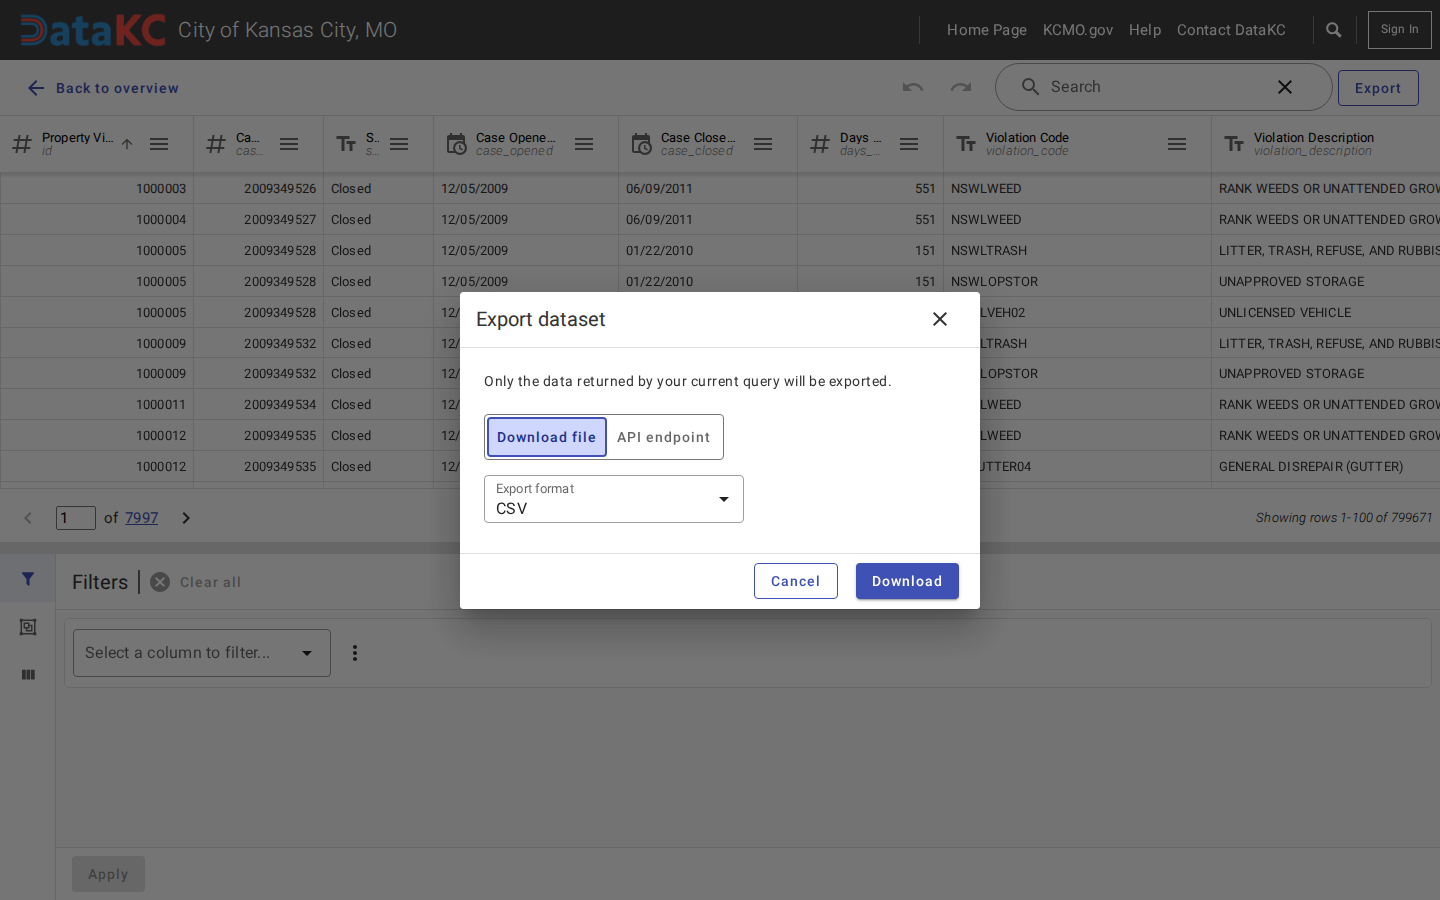Close the Export dataset dialog
Viewport: 1440px width, 900px height.
coord(940,319)
